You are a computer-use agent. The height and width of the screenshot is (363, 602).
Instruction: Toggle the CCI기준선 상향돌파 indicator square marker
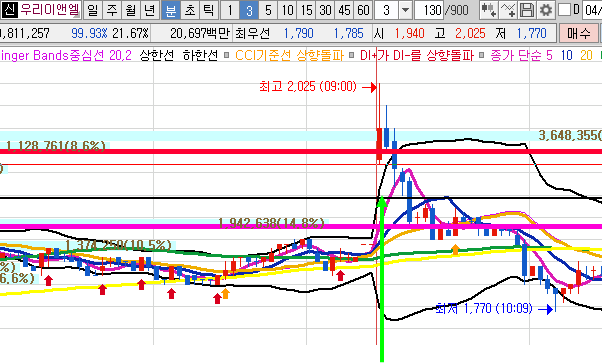pos(227,55)
